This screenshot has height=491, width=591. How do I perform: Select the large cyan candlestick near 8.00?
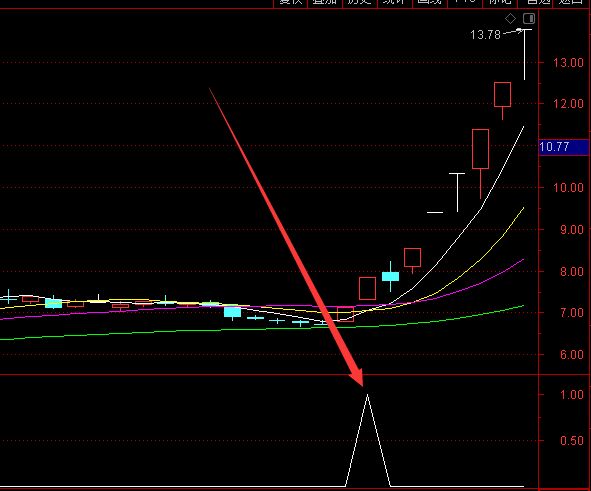click(x=390, y=276)
